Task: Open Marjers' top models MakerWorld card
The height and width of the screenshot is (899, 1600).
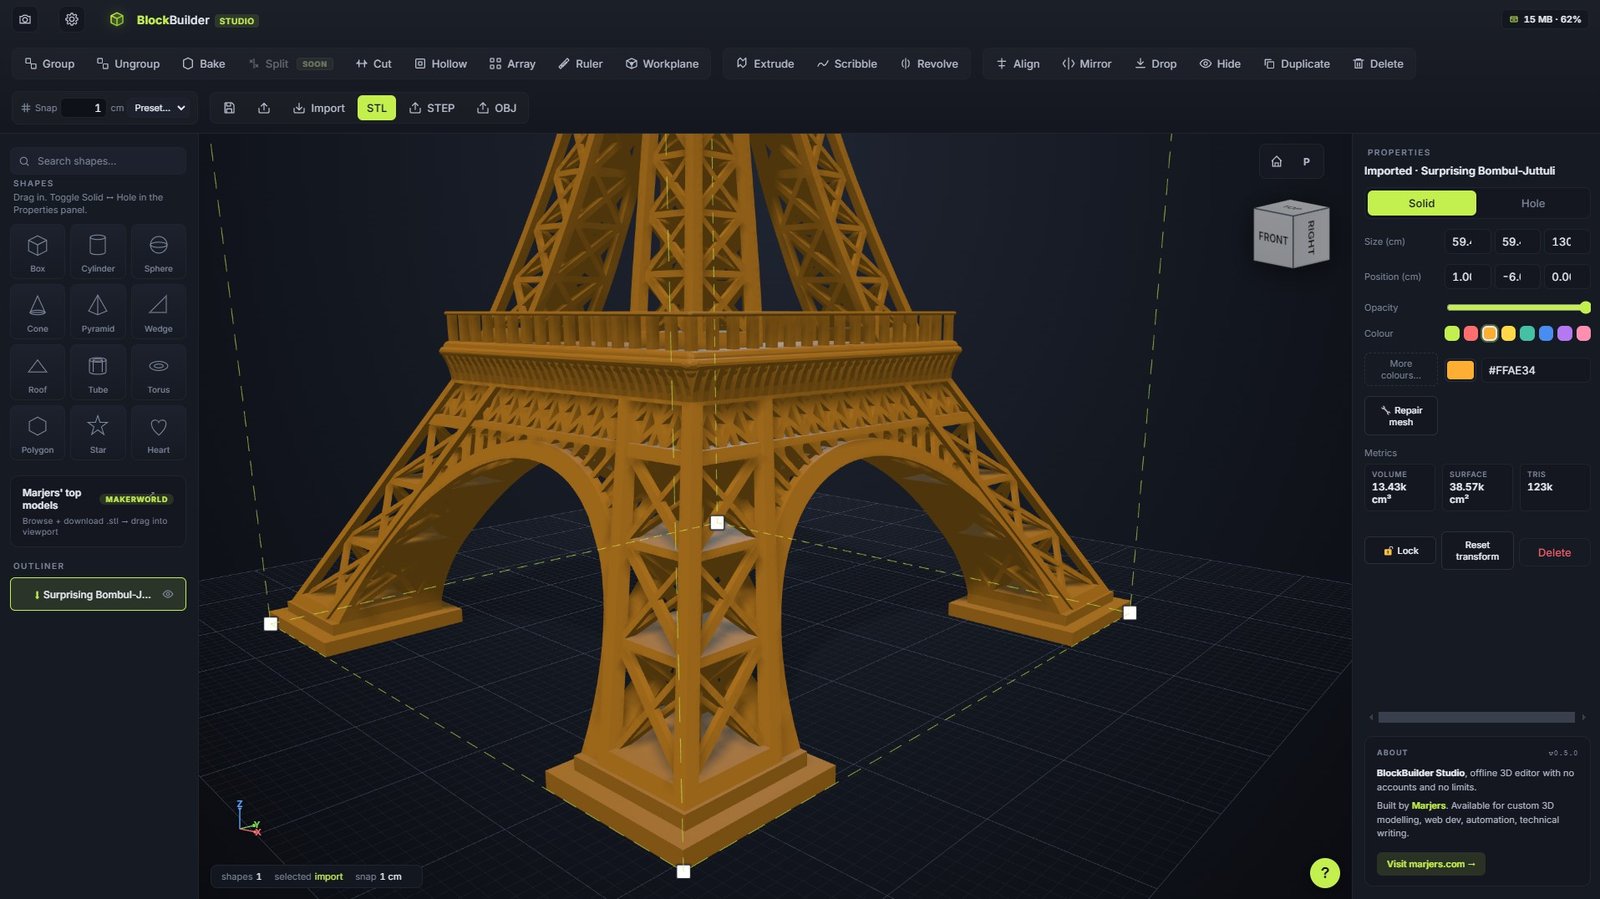Action: [x=98, y=511]
